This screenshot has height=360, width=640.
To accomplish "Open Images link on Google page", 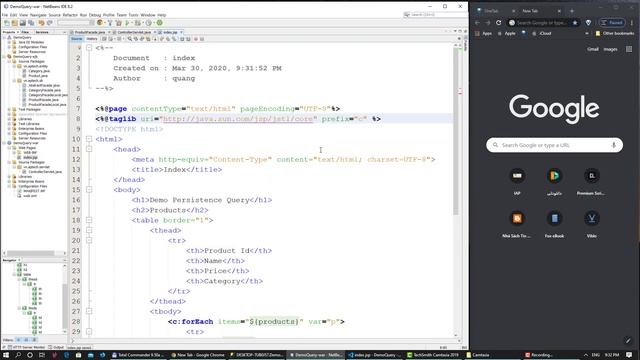I will (x=610, y=49).
